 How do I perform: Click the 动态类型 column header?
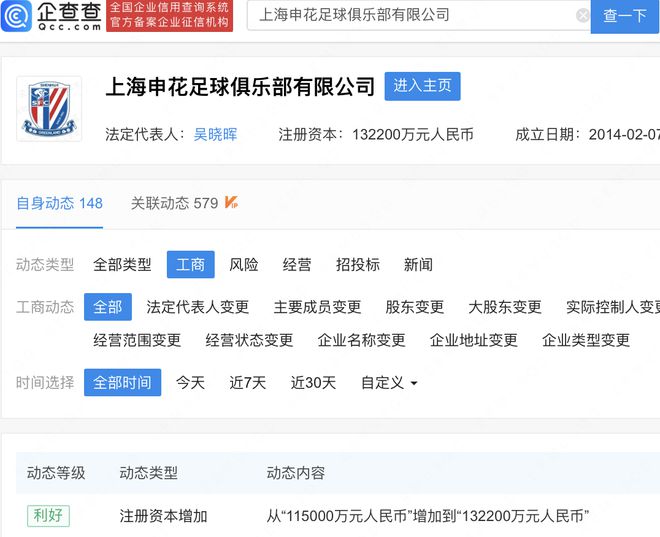pyautogui.click(x=149, y=473)
